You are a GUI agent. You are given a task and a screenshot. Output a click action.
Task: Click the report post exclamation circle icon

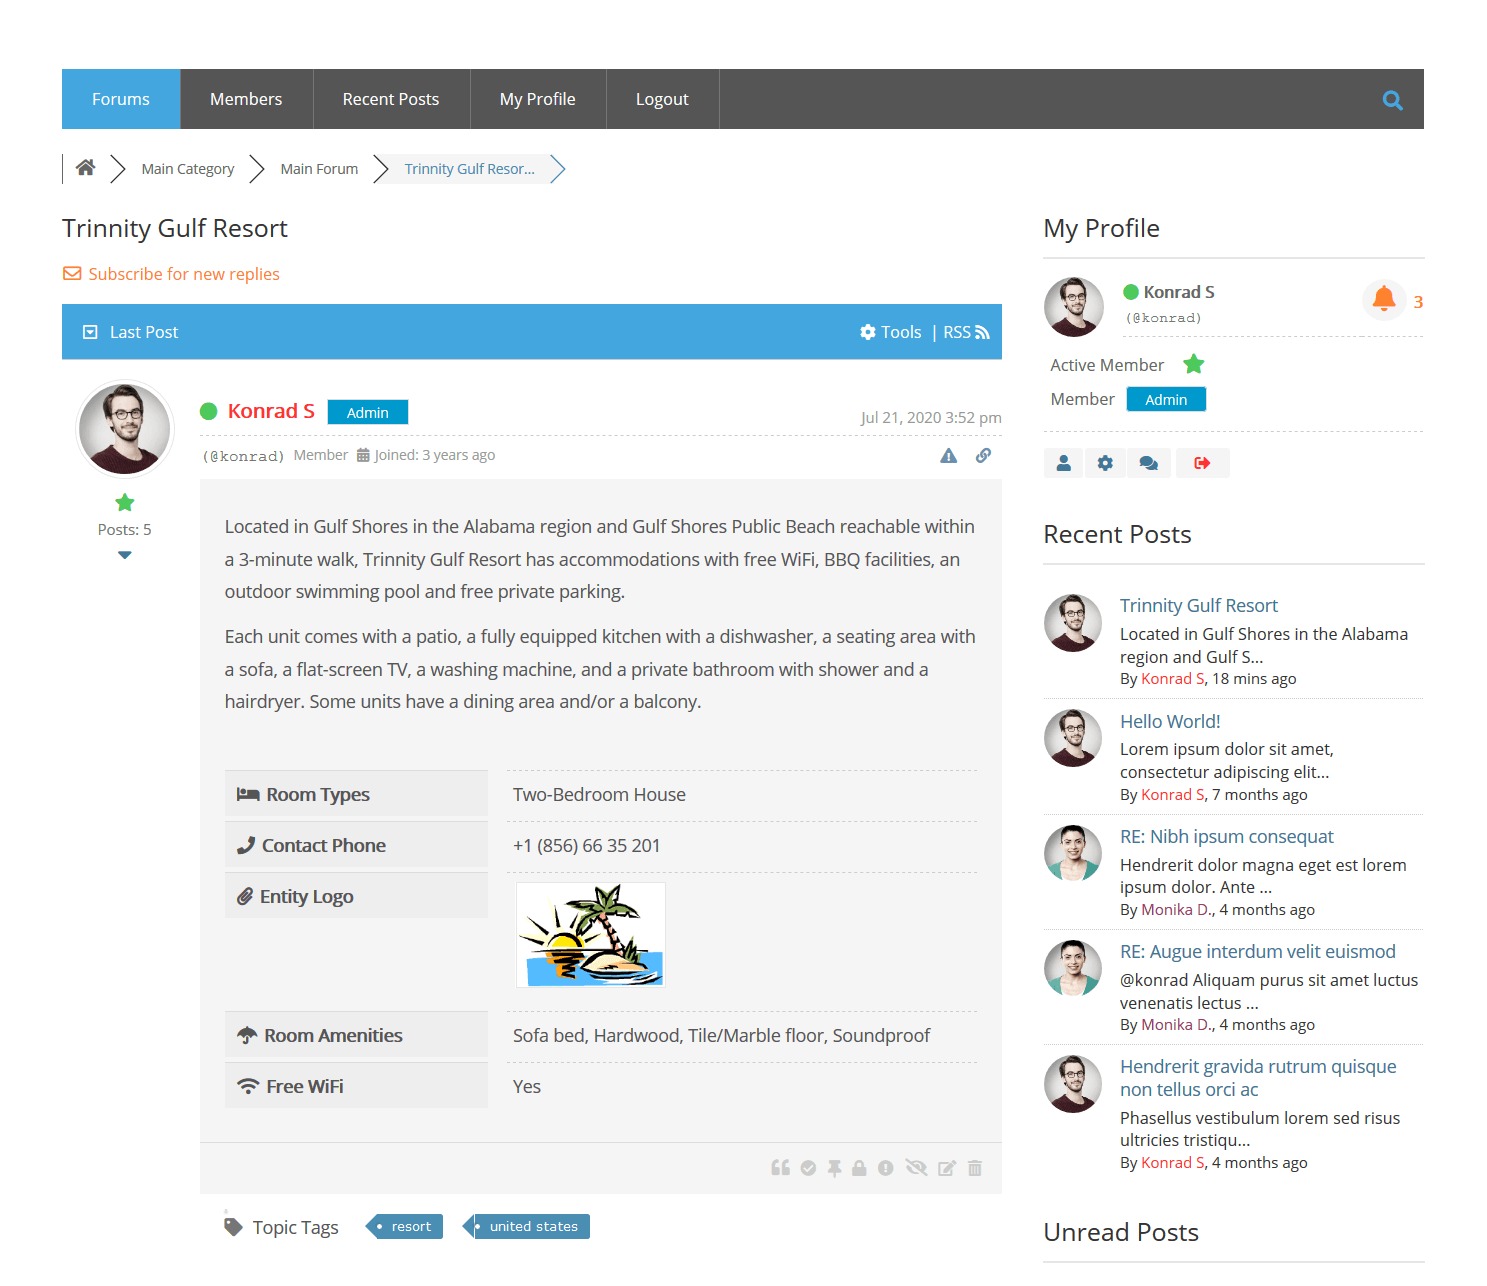[x=885, y=1168]
